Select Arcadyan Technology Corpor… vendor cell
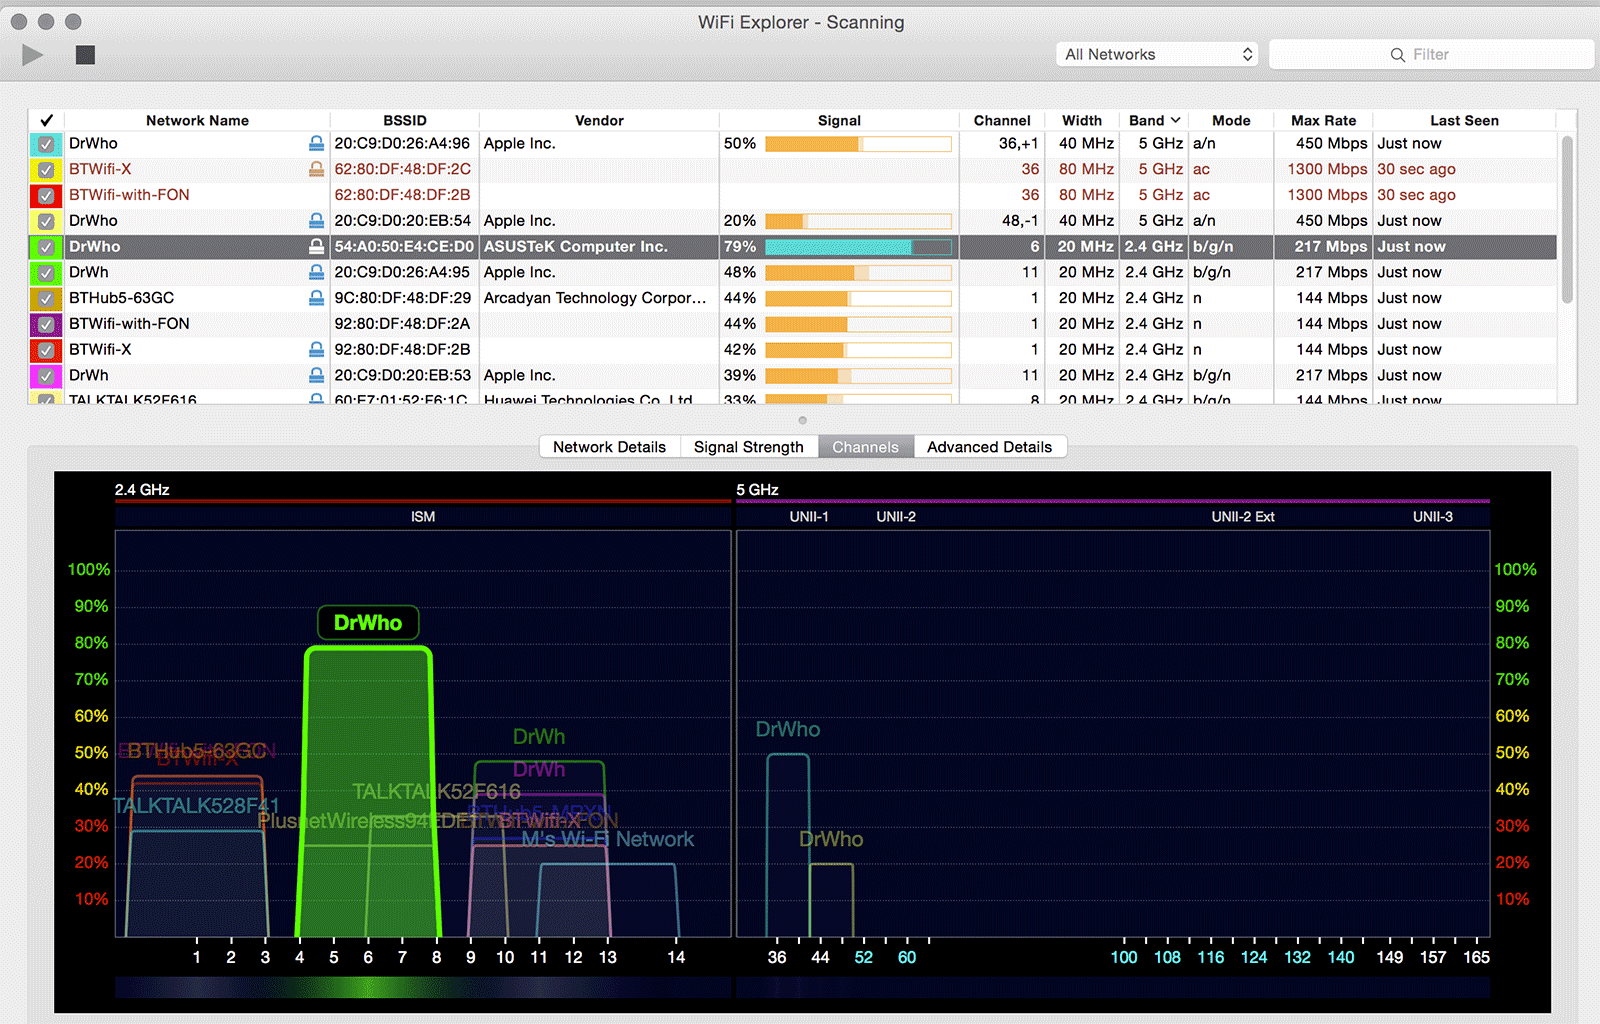This screenshot has width=1600, height=1024. [x=598, y=298]
